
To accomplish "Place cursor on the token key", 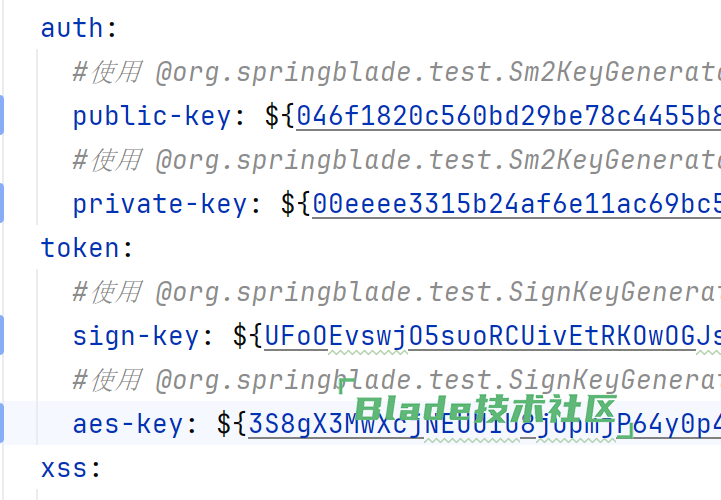I will pyautogui.click(x=78, y=248).
